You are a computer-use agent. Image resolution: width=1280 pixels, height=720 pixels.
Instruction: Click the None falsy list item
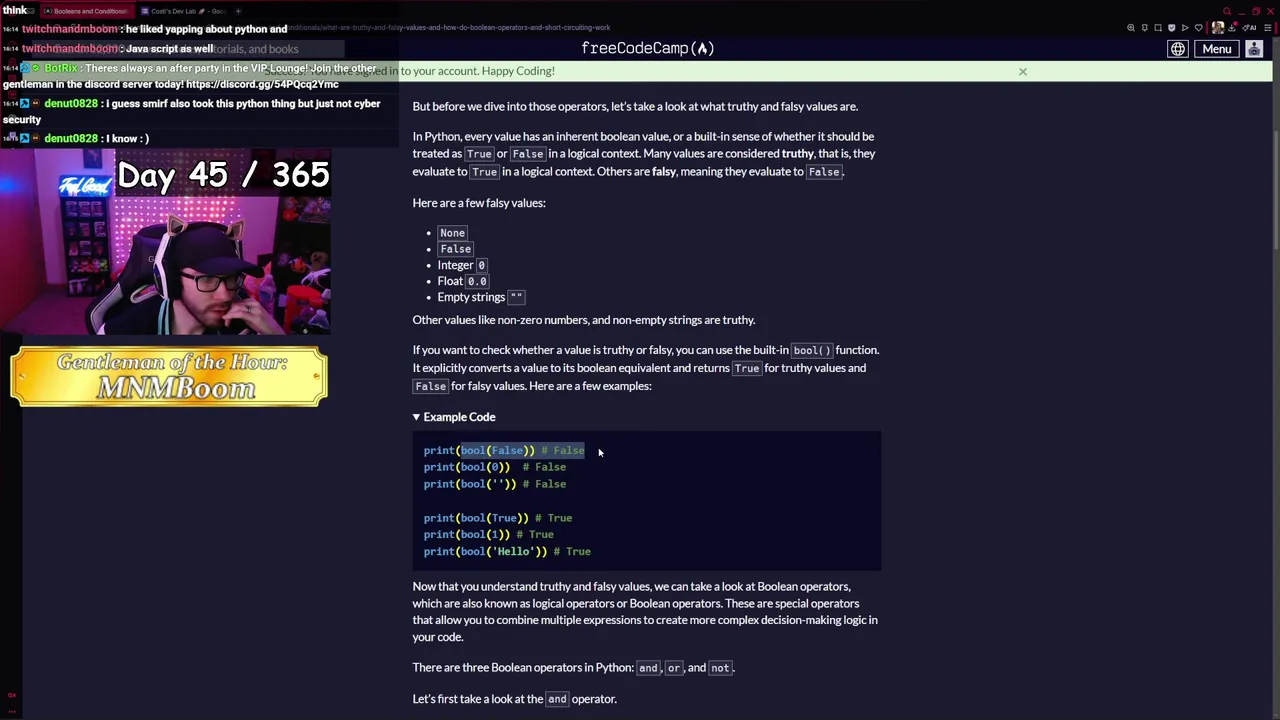[452, 233]
